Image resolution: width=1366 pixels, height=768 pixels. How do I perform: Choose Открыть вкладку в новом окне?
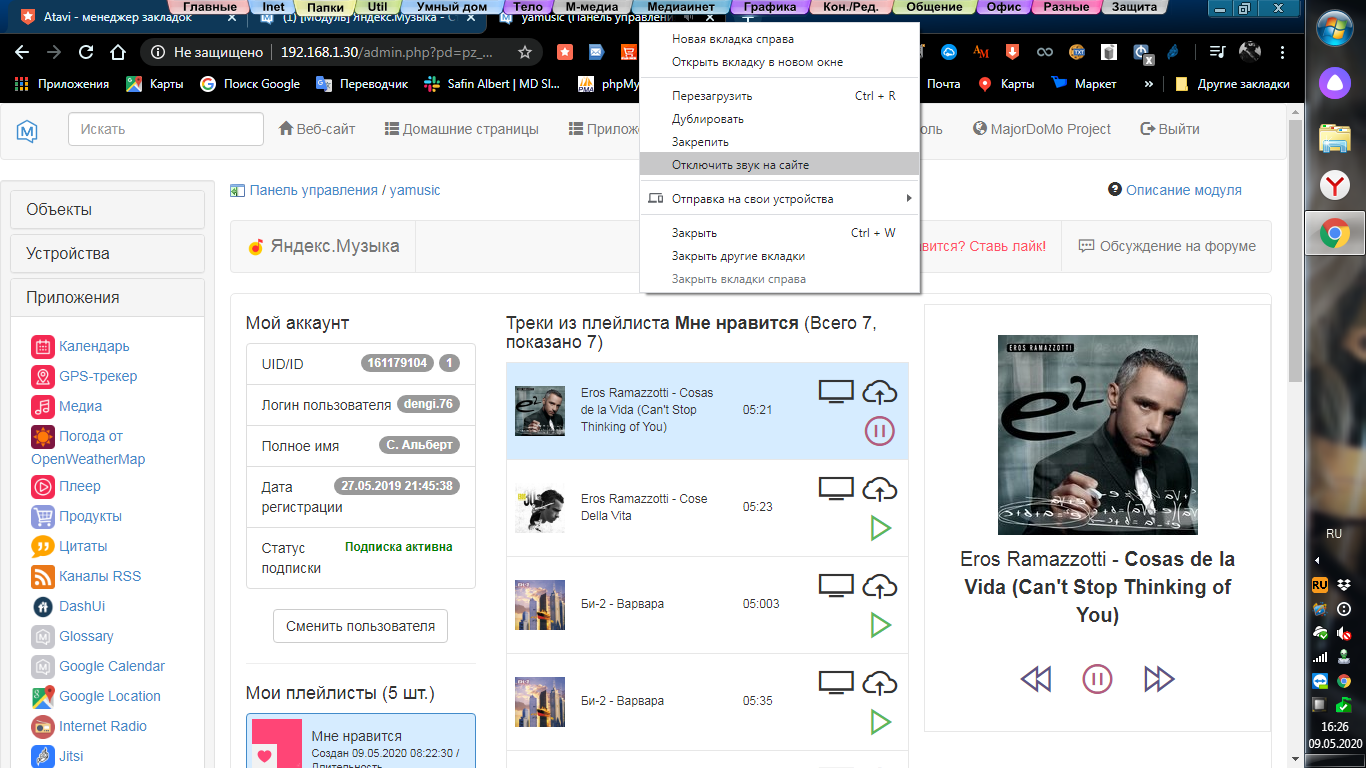pyautogui.click(x=779, y=62)
